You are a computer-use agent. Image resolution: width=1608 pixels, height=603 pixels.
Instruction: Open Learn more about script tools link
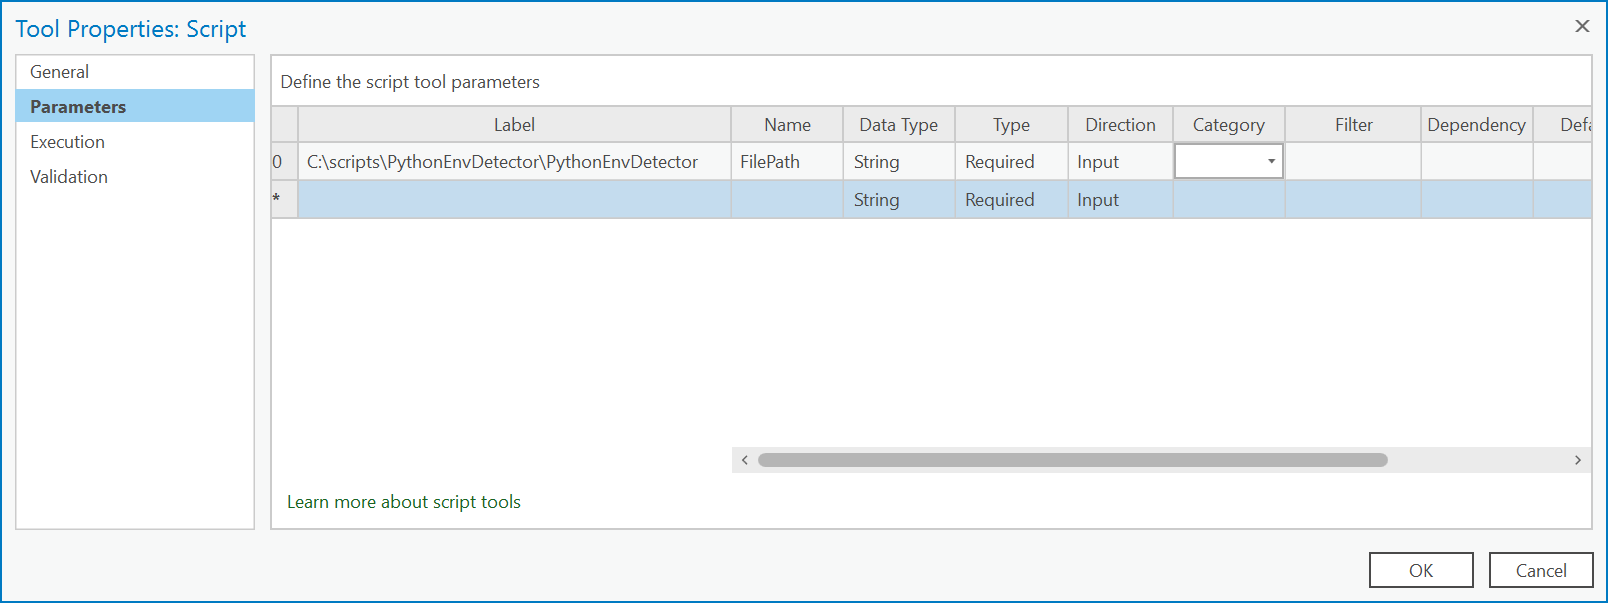(x=404, y=502)
